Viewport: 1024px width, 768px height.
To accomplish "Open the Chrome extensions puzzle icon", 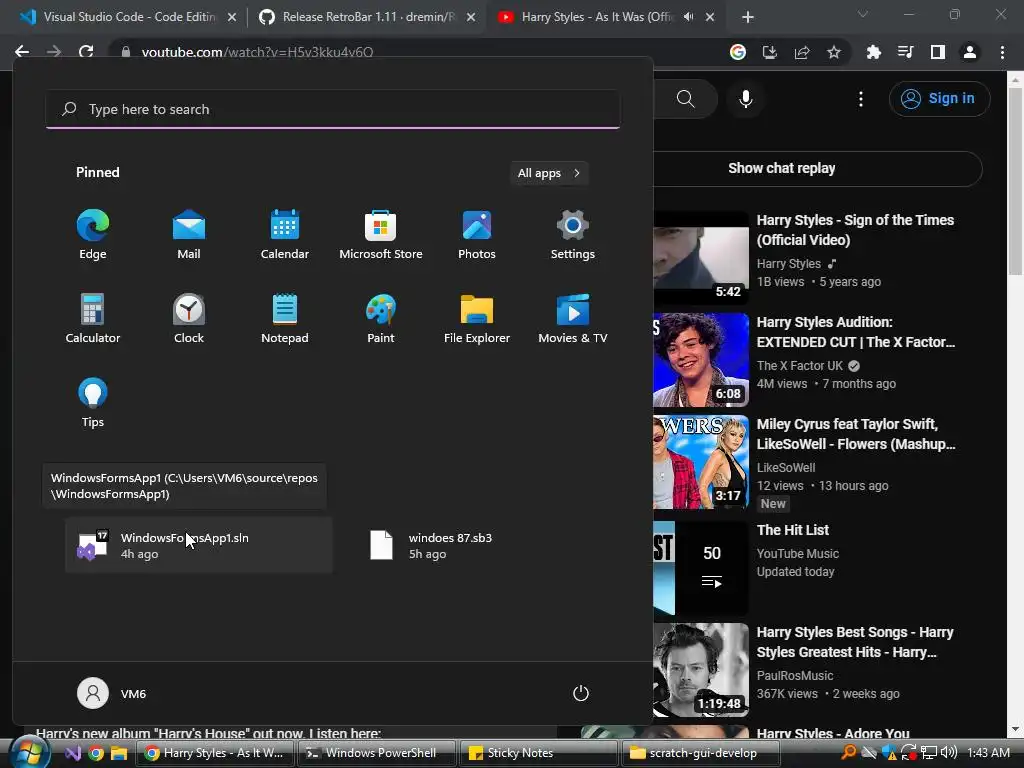I will [874, 52].
